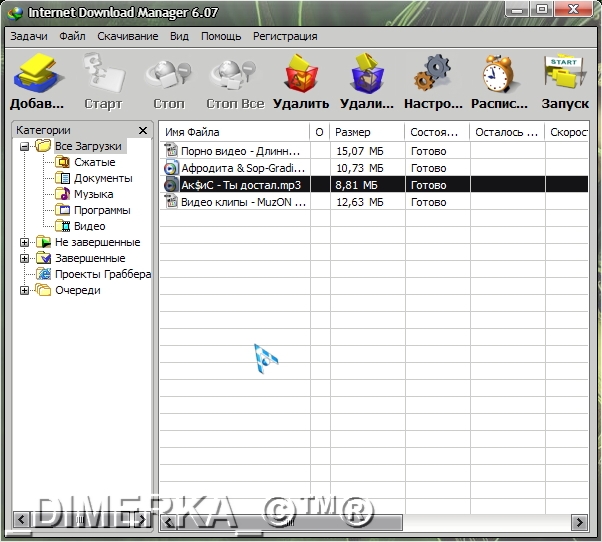Click right arrow of file list scrollbar
The image size is (602, 542).
[578, 522]
